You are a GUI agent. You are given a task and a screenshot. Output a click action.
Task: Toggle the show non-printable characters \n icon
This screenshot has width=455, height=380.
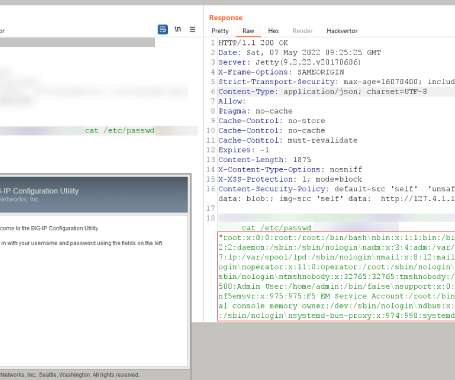coord(178,29)
